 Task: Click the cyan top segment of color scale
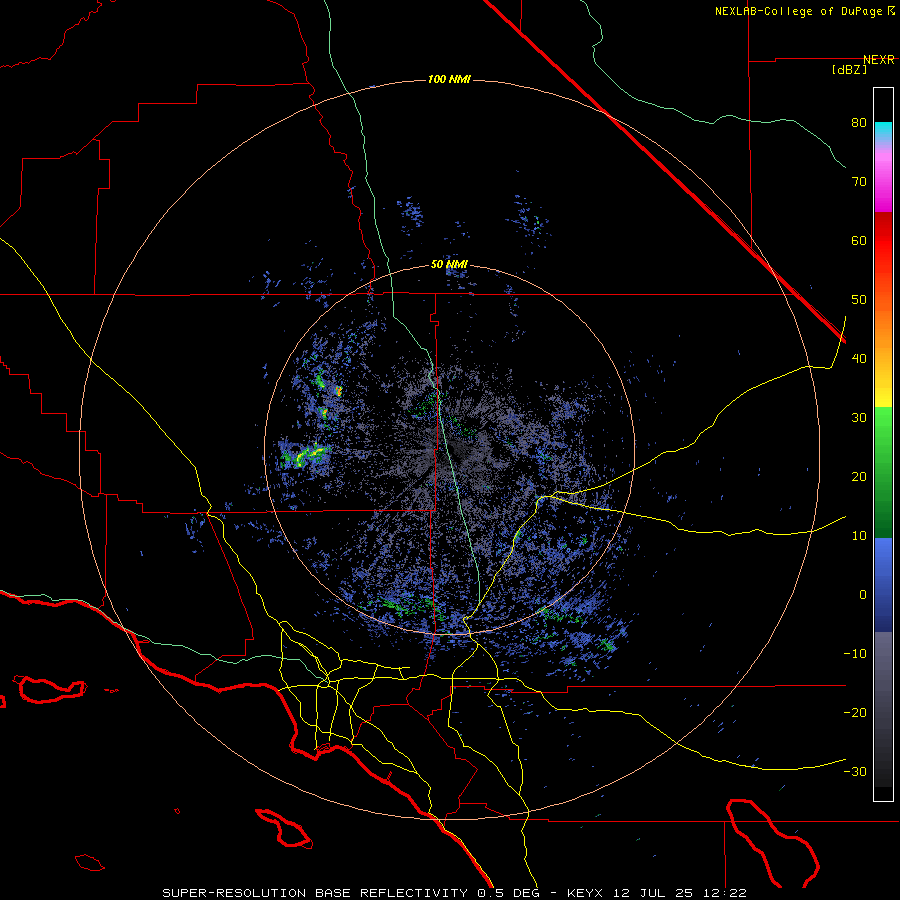tap(883, 131)
